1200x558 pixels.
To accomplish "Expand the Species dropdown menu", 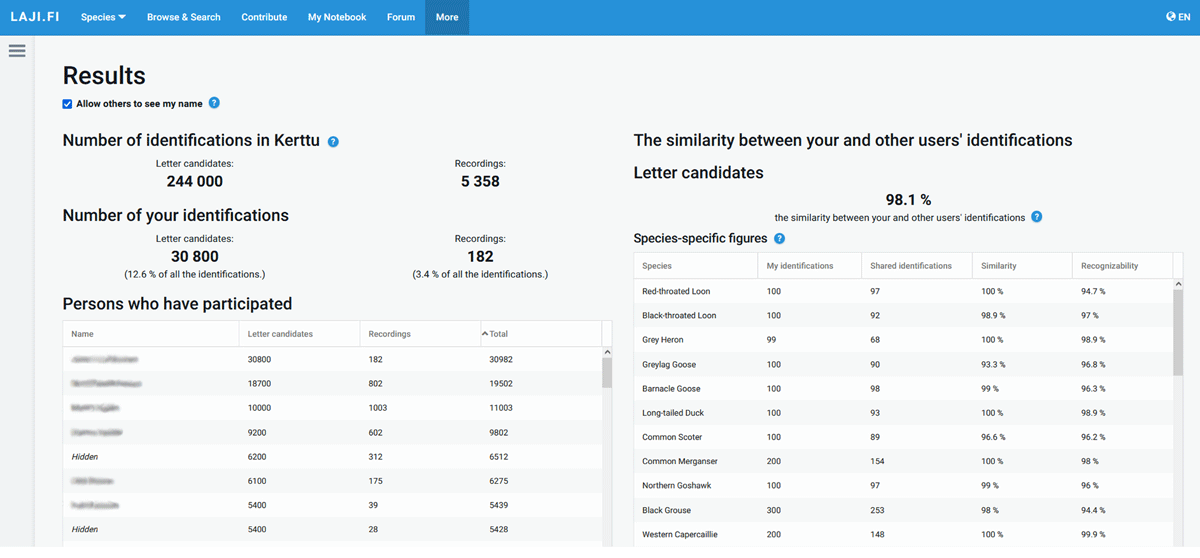I will (103, 17).
